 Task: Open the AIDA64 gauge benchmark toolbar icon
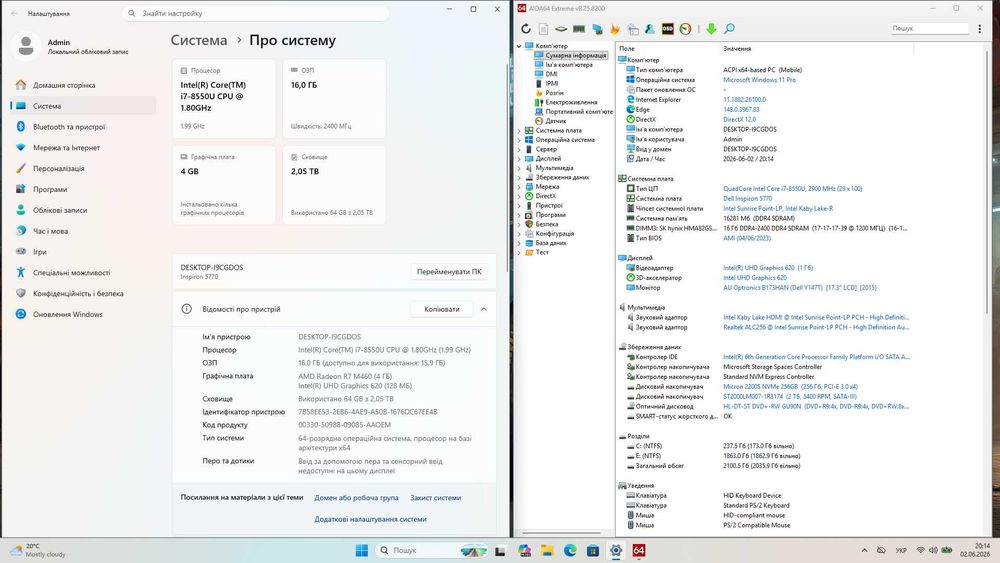pyautogui.click(x=686, y=29)
